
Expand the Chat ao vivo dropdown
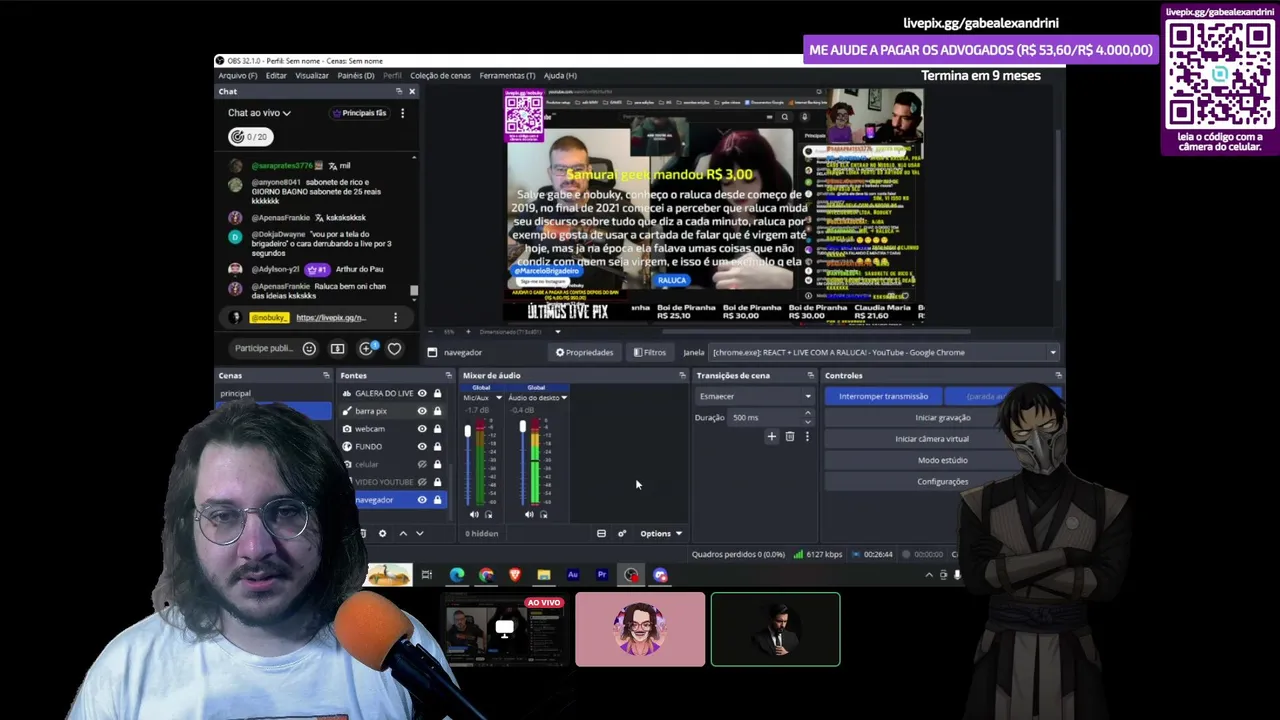(x=259, y=113)
